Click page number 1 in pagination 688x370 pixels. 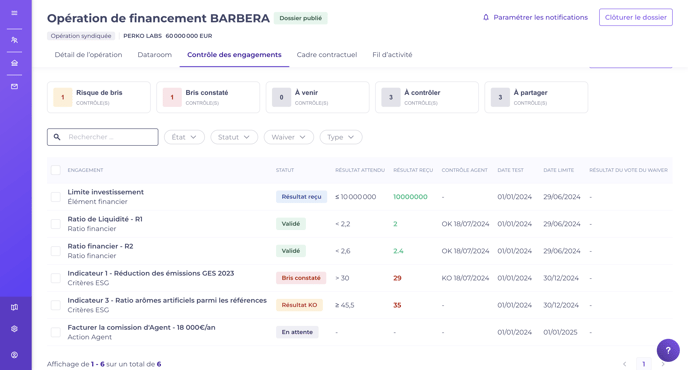tap(644, 364)
